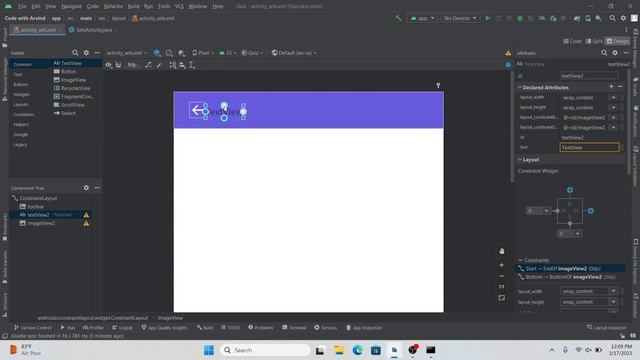This screenshot has width=640, height=360.
Task: Click the Debug app bug icon
Action: (520, 18)
